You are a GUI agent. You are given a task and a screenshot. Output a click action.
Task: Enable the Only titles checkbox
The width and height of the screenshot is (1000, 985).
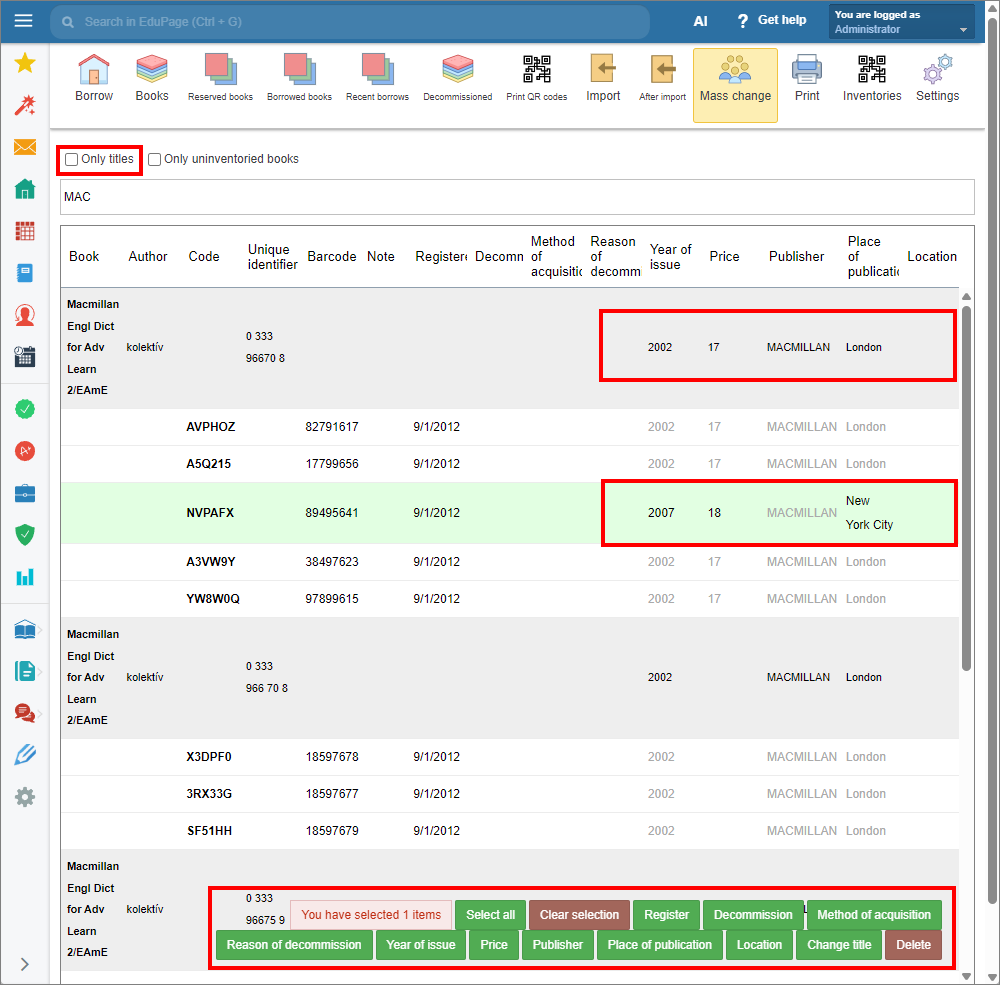pyautogui.click(x=72, y=160)
